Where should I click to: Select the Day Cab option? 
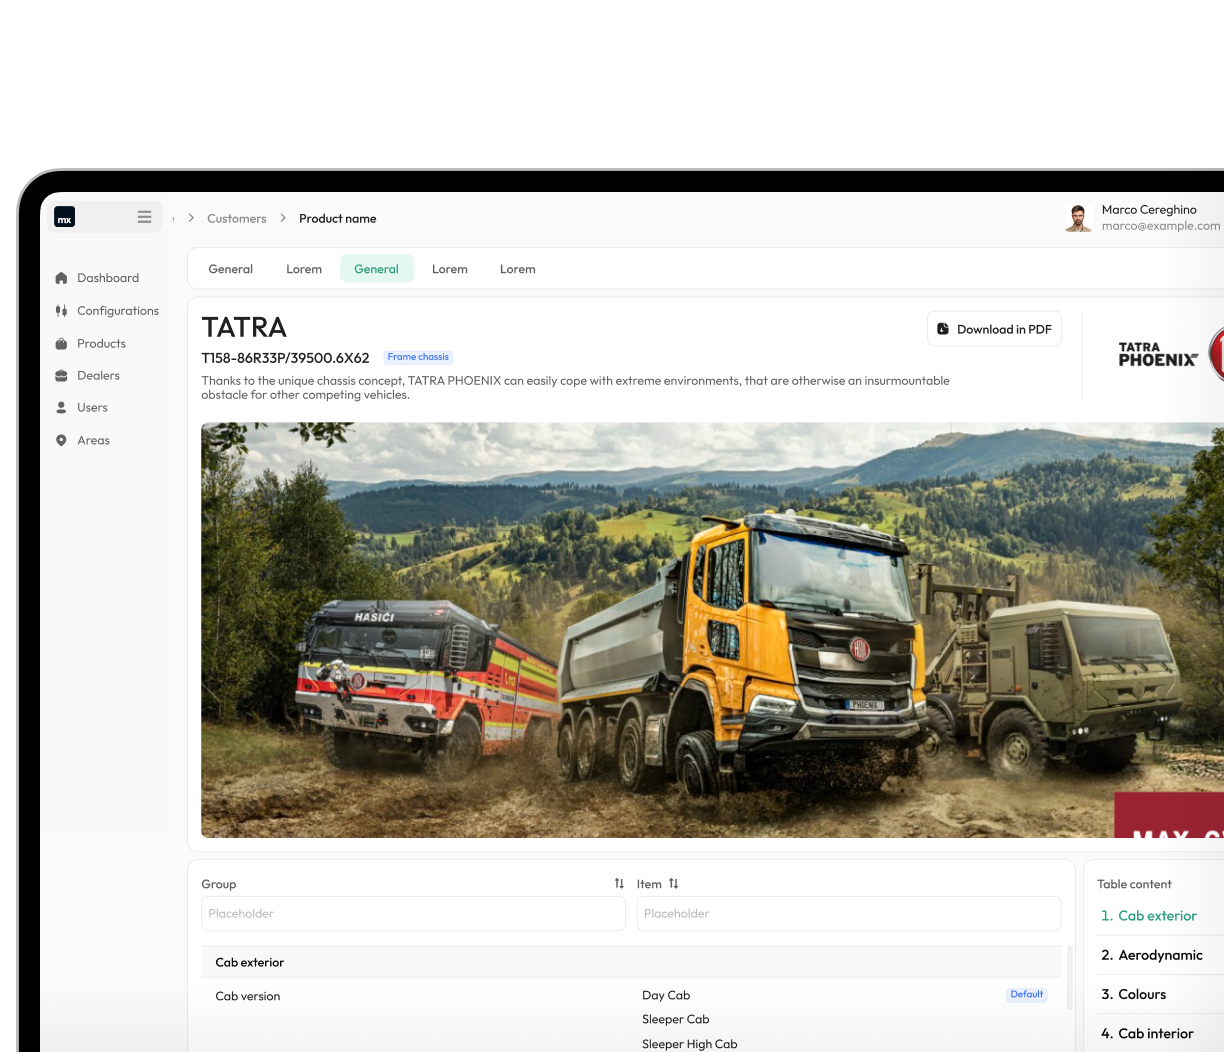666,995
